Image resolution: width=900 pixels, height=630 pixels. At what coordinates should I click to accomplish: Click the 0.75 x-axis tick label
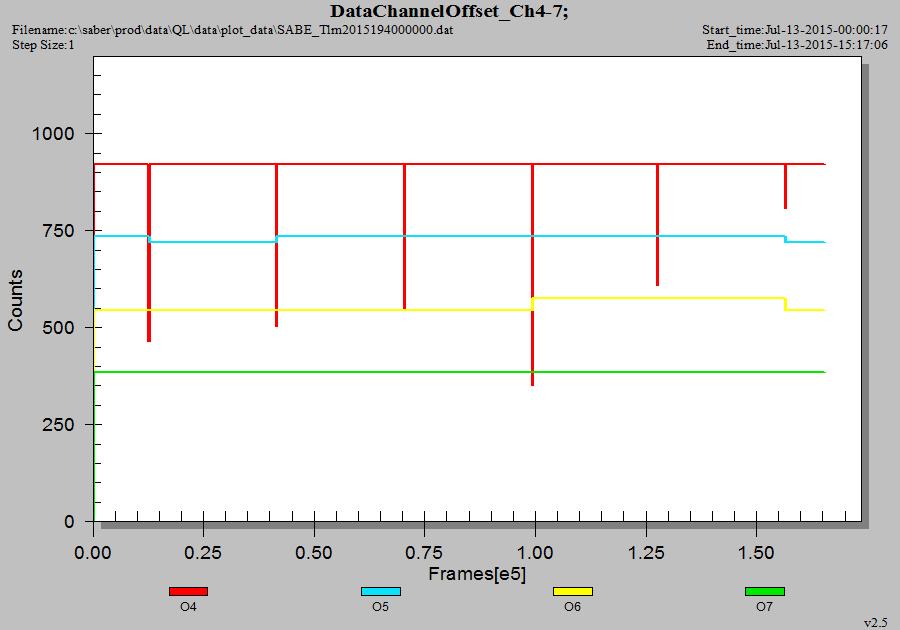coord(424,553)
